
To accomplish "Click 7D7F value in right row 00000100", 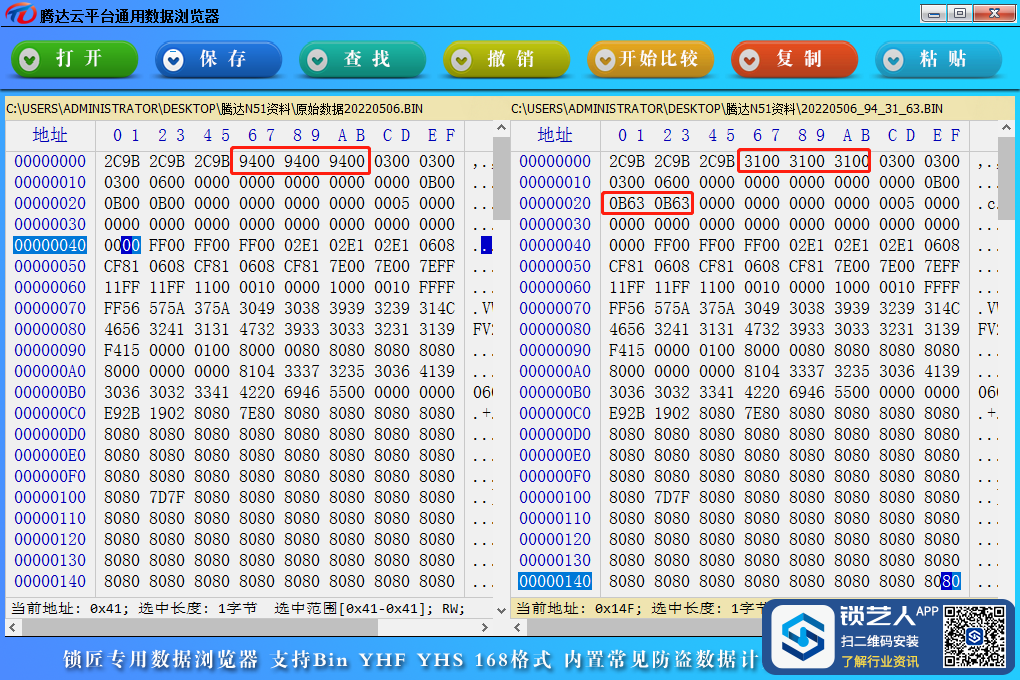I will coord(671,497).
